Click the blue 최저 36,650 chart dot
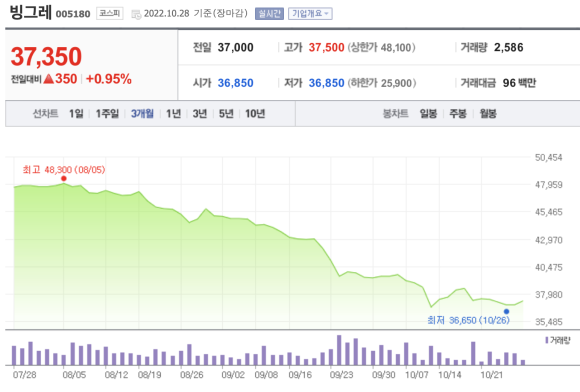This screenshot has width=580, height=392. 506,311
